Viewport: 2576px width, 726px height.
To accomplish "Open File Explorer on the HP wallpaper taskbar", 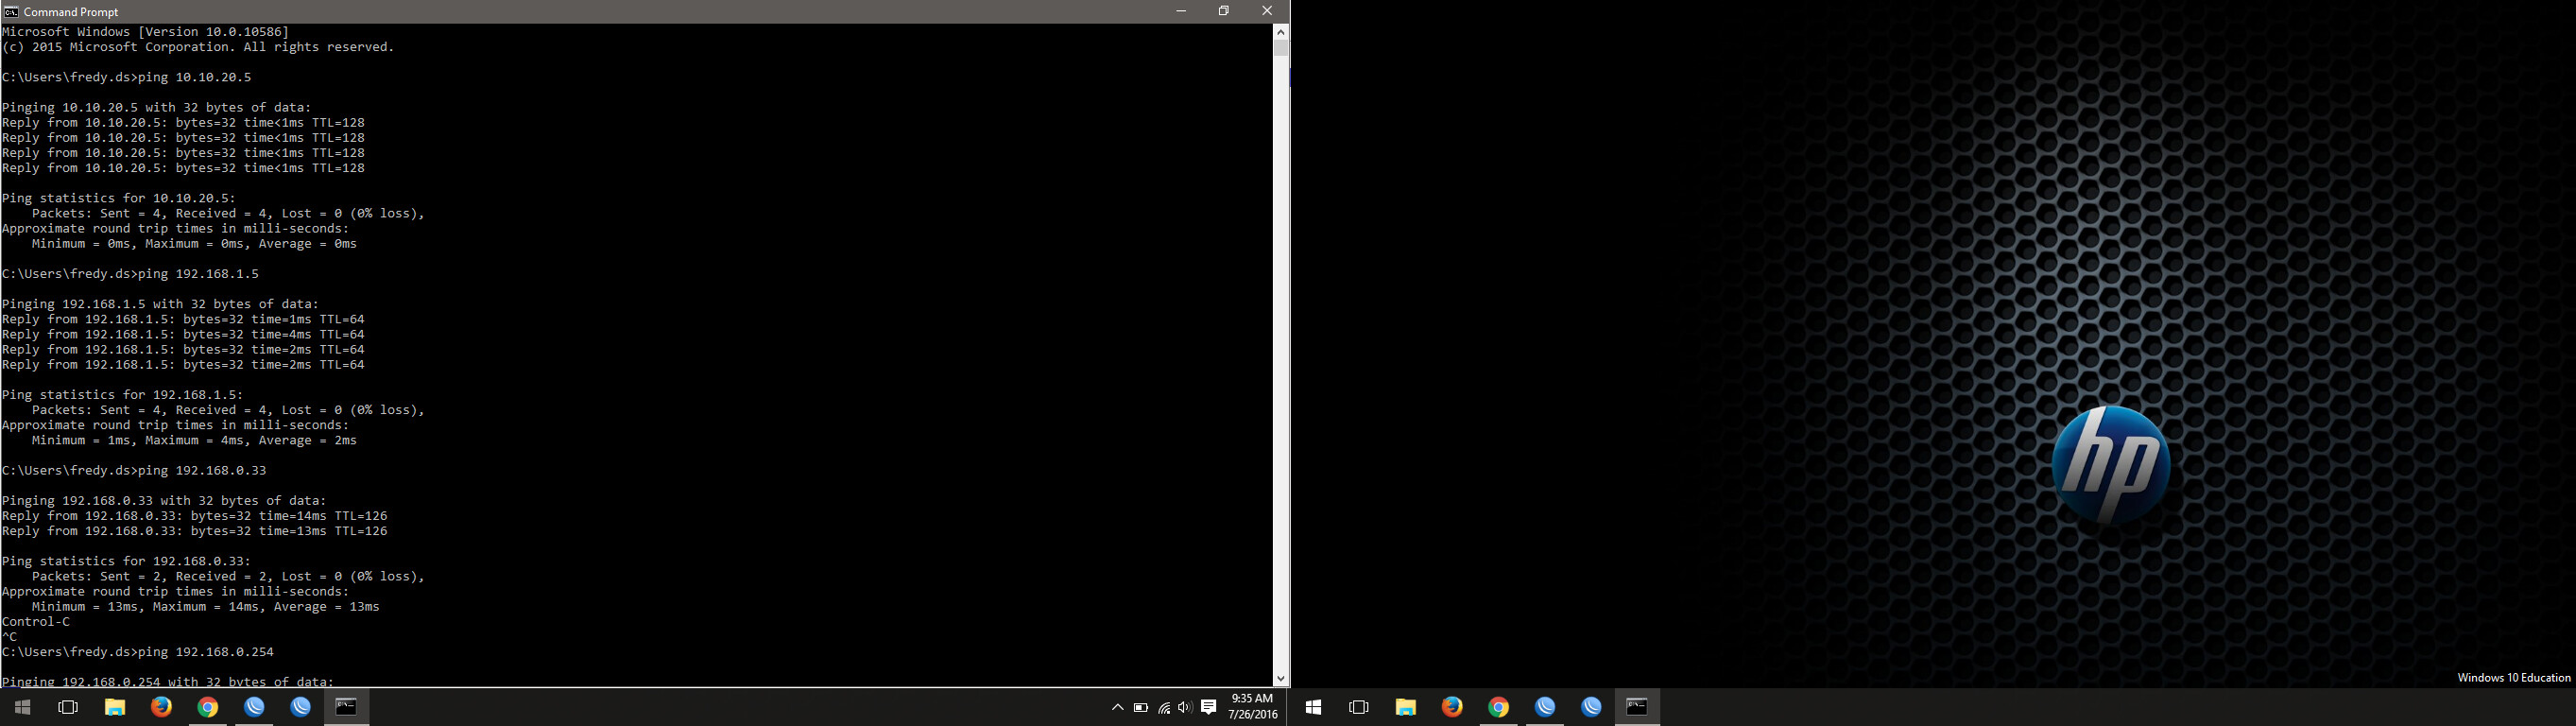I will tap(1405, 707).
